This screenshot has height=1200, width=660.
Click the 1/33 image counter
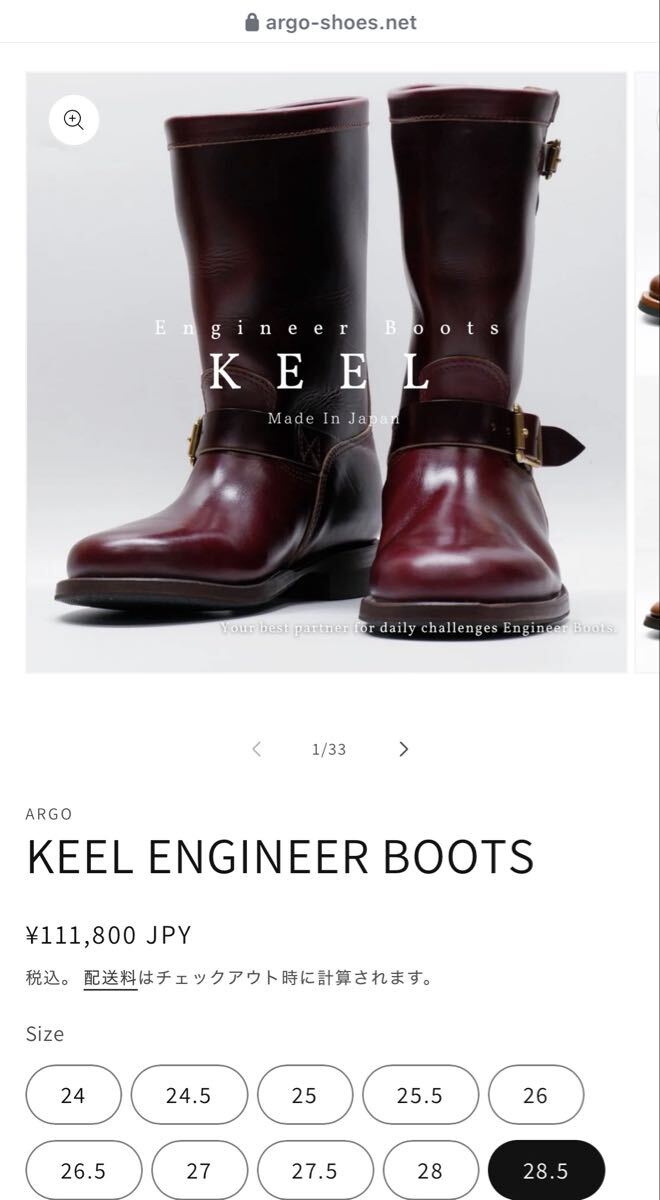tap(329, 749)
